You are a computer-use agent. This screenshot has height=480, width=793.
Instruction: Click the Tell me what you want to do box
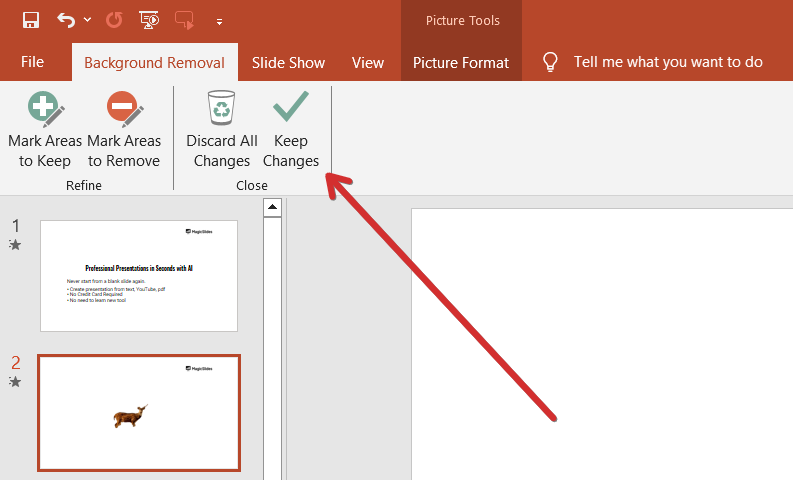coord(668,62)
